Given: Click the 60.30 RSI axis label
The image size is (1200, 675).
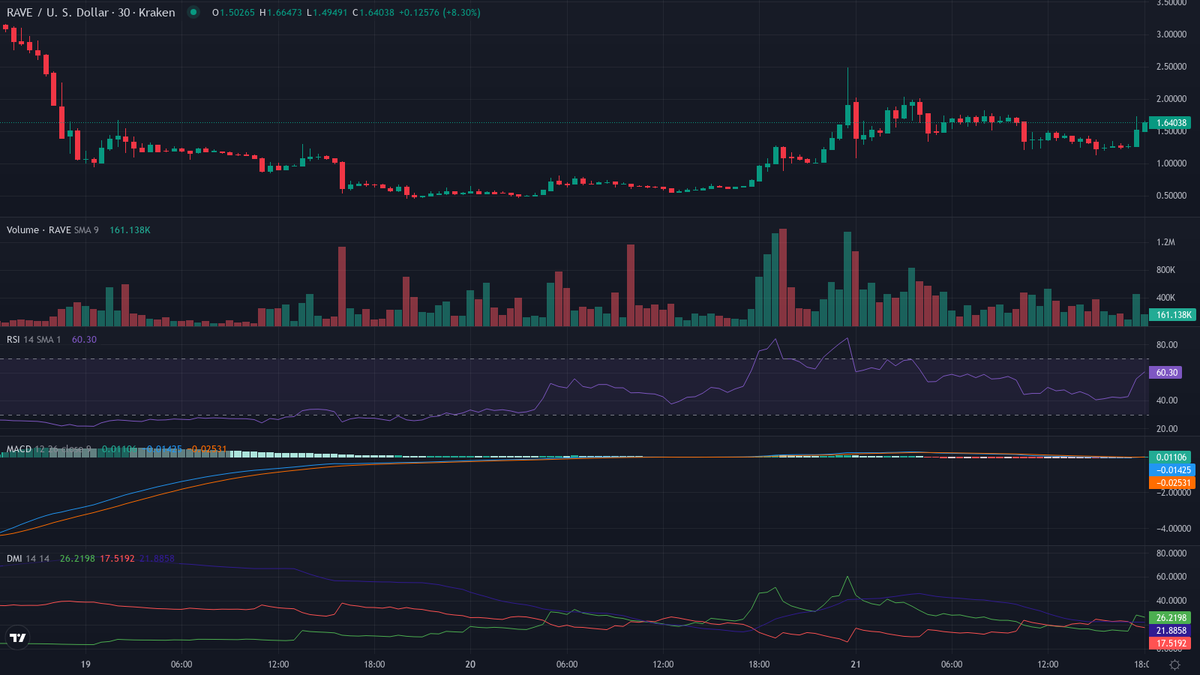Looking at the screenshot, I should coord(1165,372).
